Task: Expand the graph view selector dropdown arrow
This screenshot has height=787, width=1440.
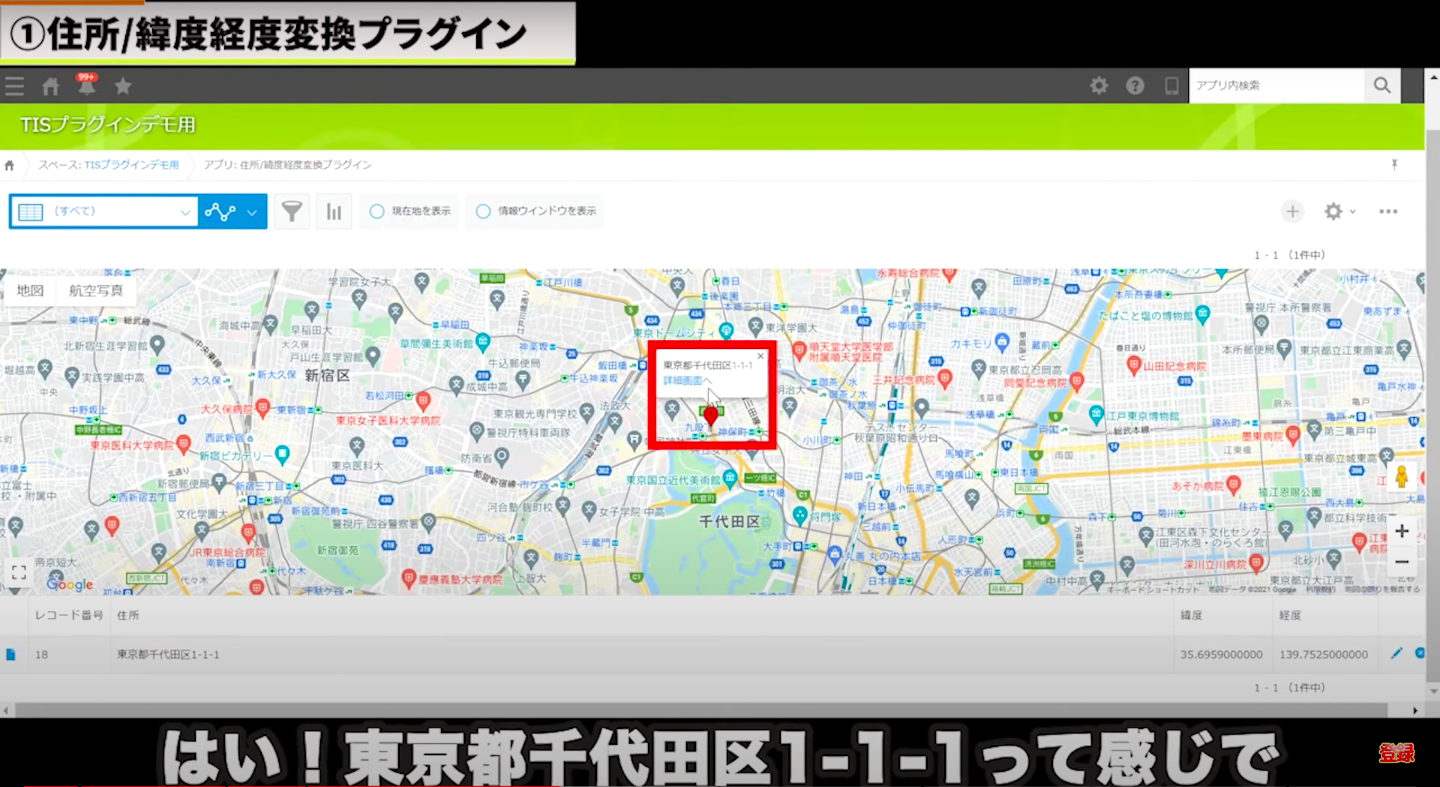Action: [x=252, y=212]
